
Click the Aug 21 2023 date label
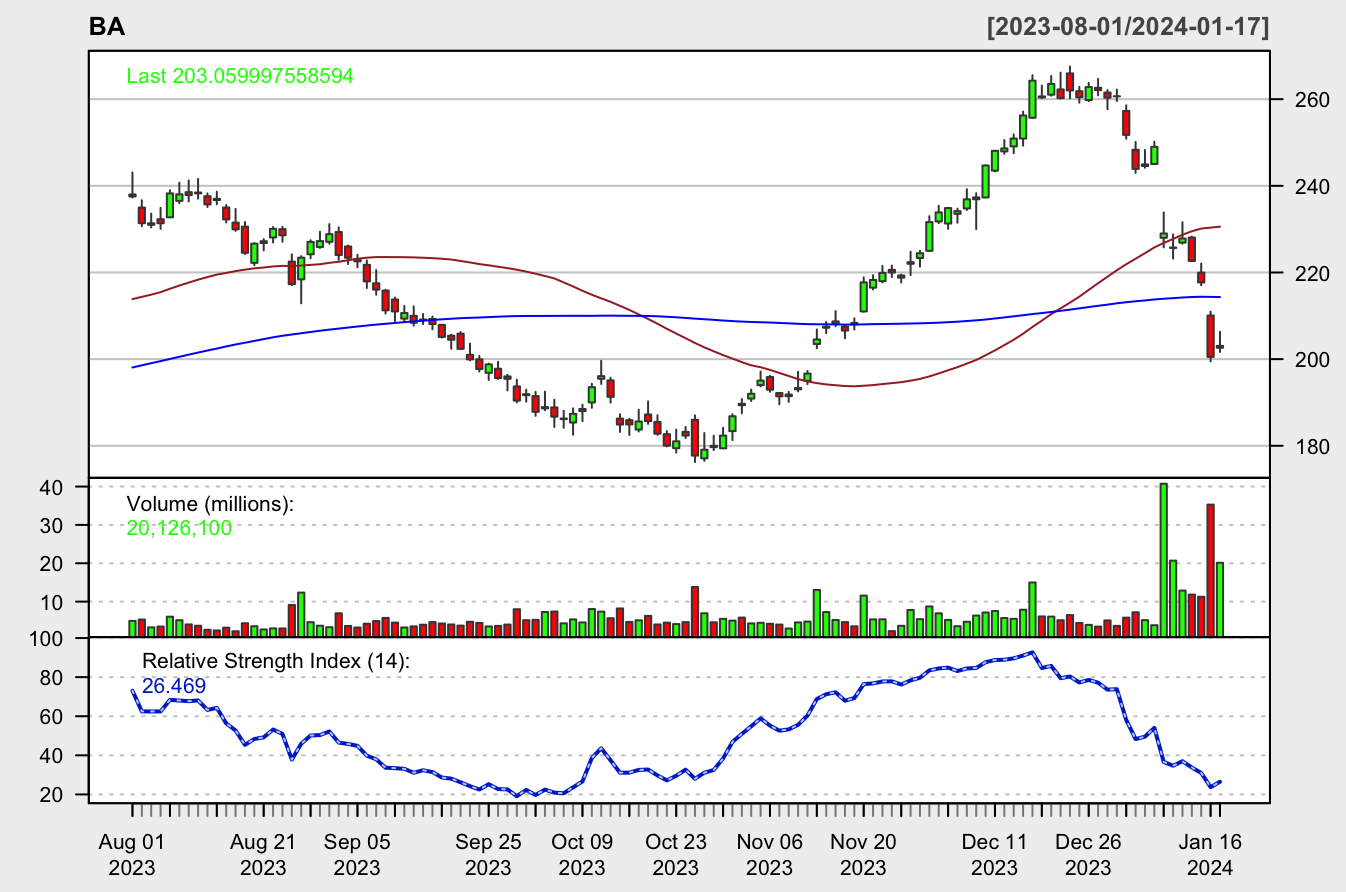264,853
